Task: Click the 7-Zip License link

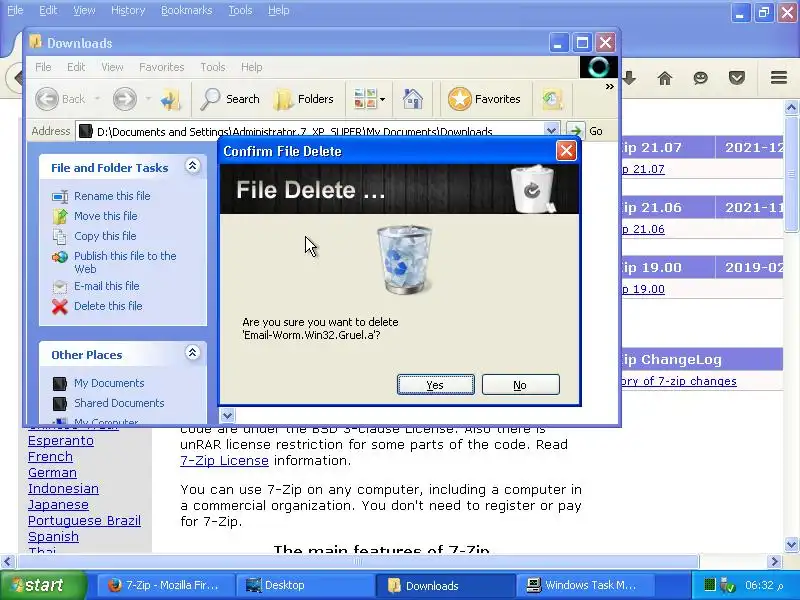Action: click(x=224, y=460)
